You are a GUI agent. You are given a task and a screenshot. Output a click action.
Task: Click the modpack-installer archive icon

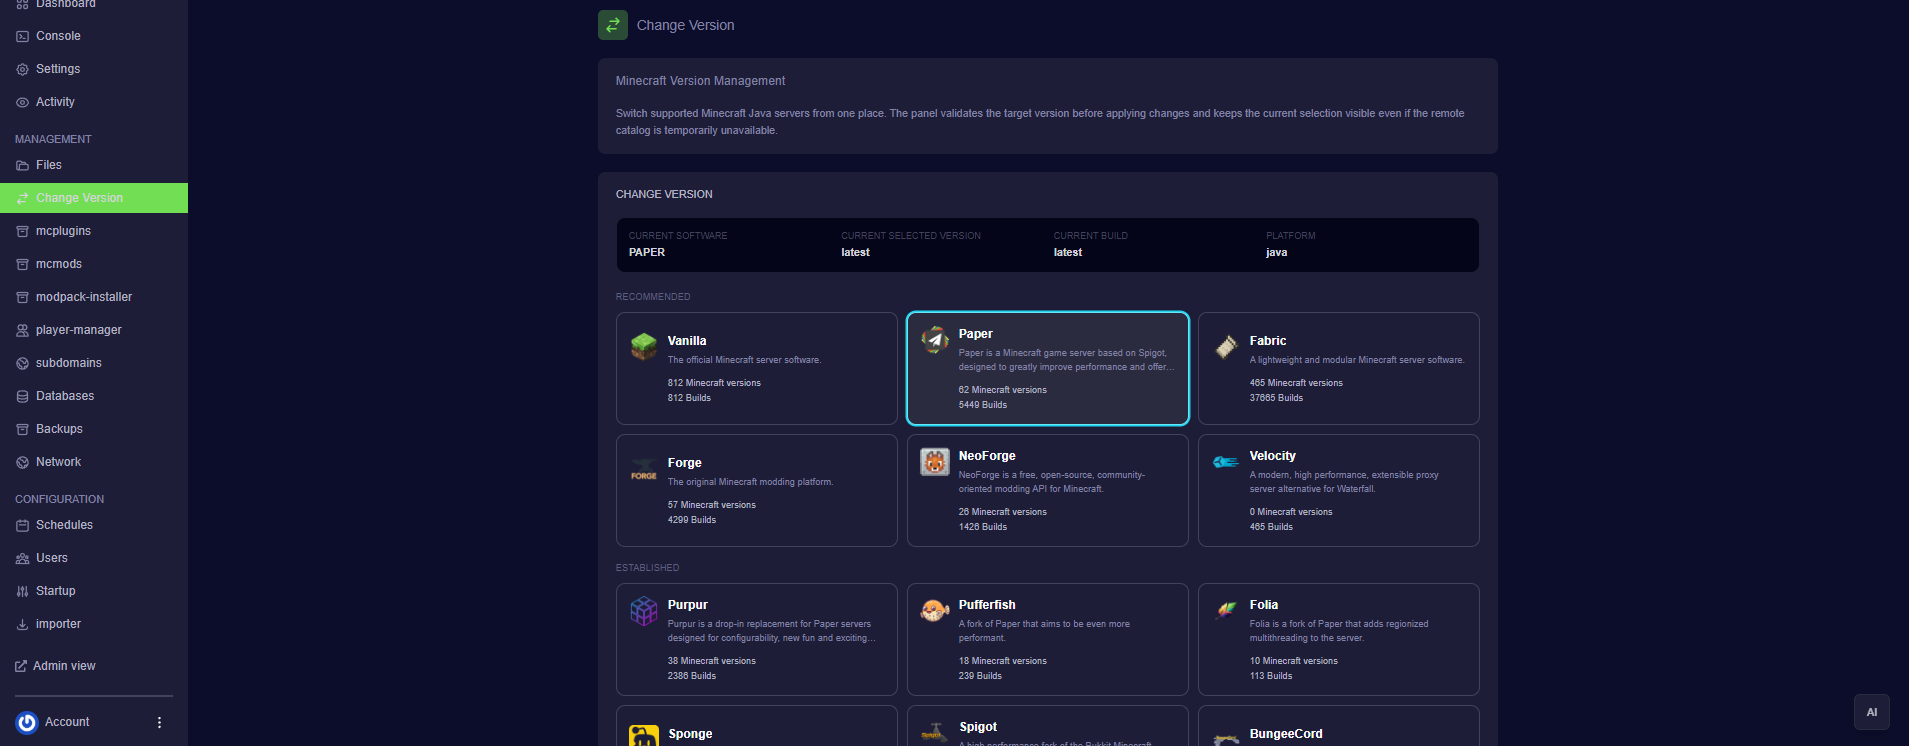click(22, 297)
